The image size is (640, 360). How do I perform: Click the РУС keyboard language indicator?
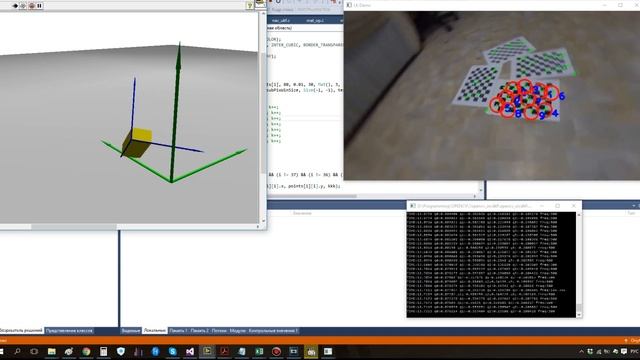[x=634, y=351]
